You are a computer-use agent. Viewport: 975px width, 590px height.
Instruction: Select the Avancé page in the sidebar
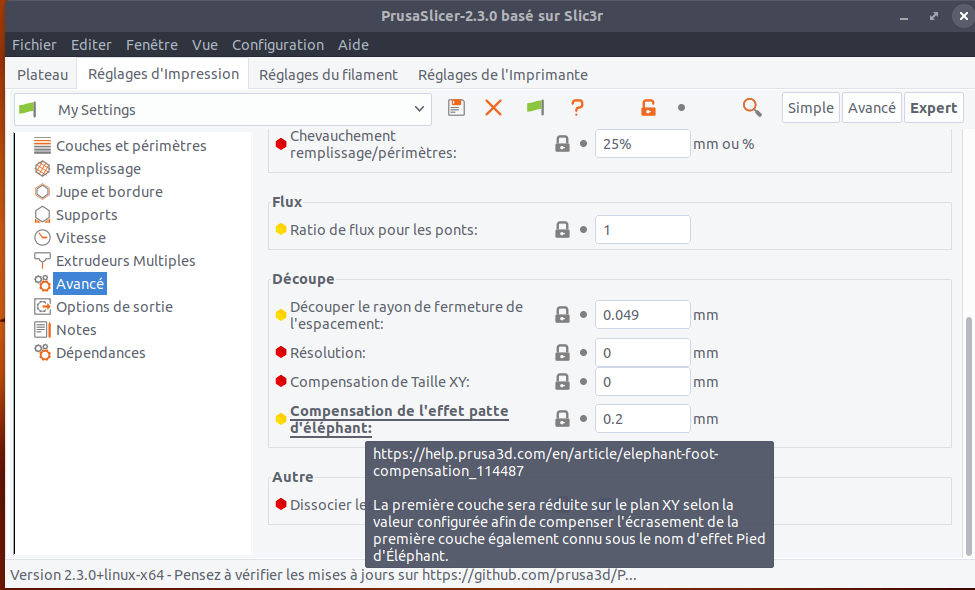click(80, 283)
